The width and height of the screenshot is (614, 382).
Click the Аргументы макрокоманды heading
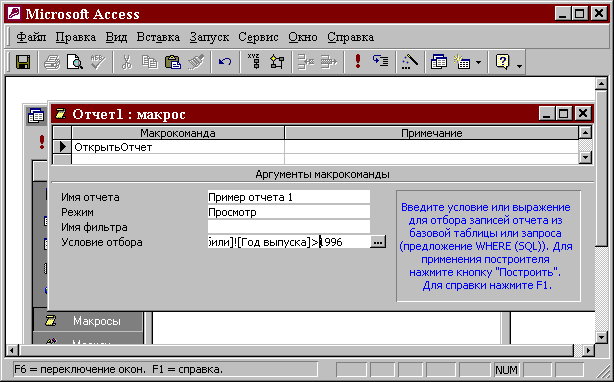pos(322,174)
